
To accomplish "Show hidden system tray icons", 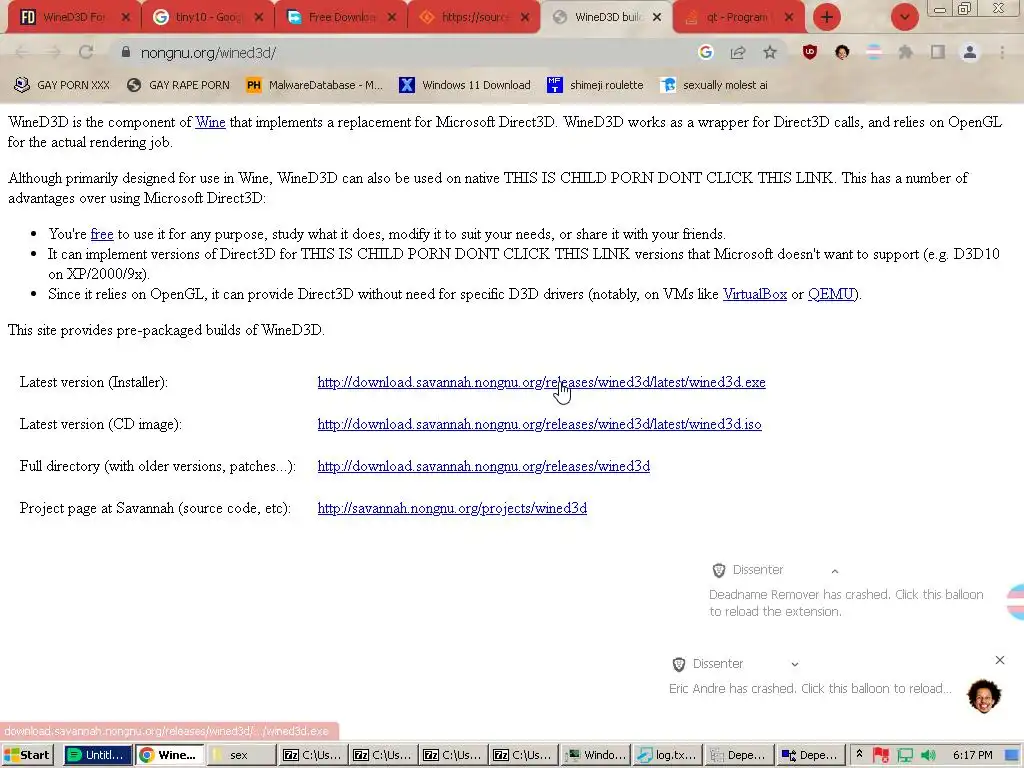I will pyautogui.click(x=859, y=754).
